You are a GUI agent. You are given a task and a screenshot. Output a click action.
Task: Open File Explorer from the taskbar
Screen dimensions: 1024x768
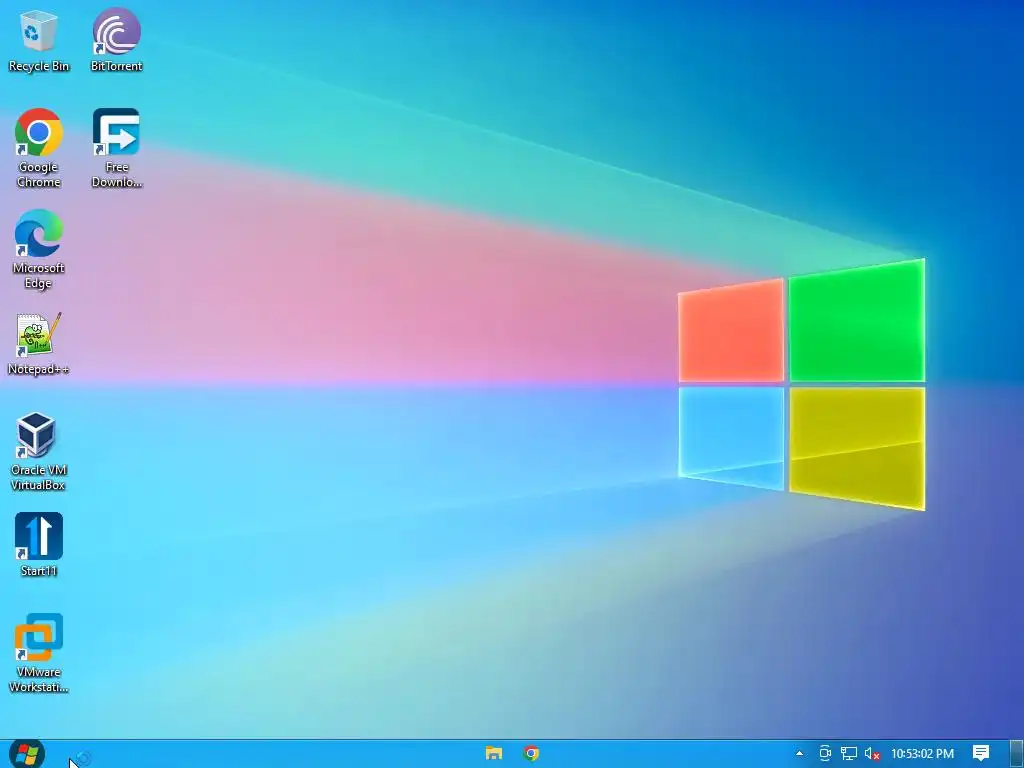(x=494, y=754)
